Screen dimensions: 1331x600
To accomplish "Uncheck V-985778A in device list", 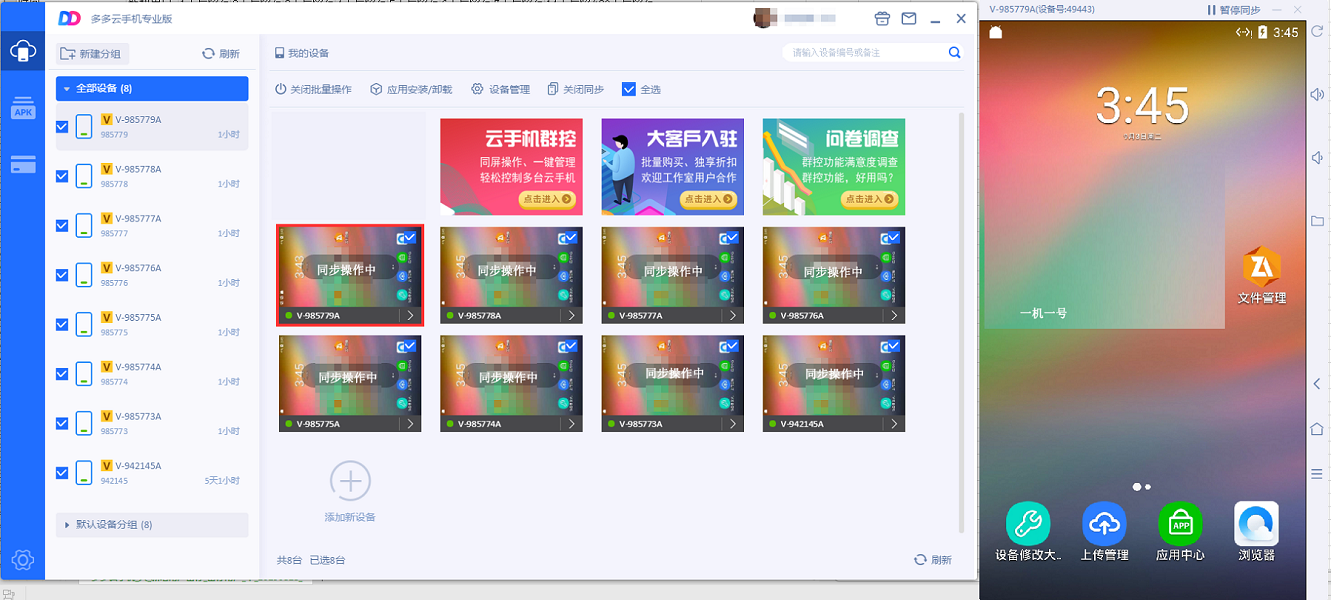I will point(63,176).
